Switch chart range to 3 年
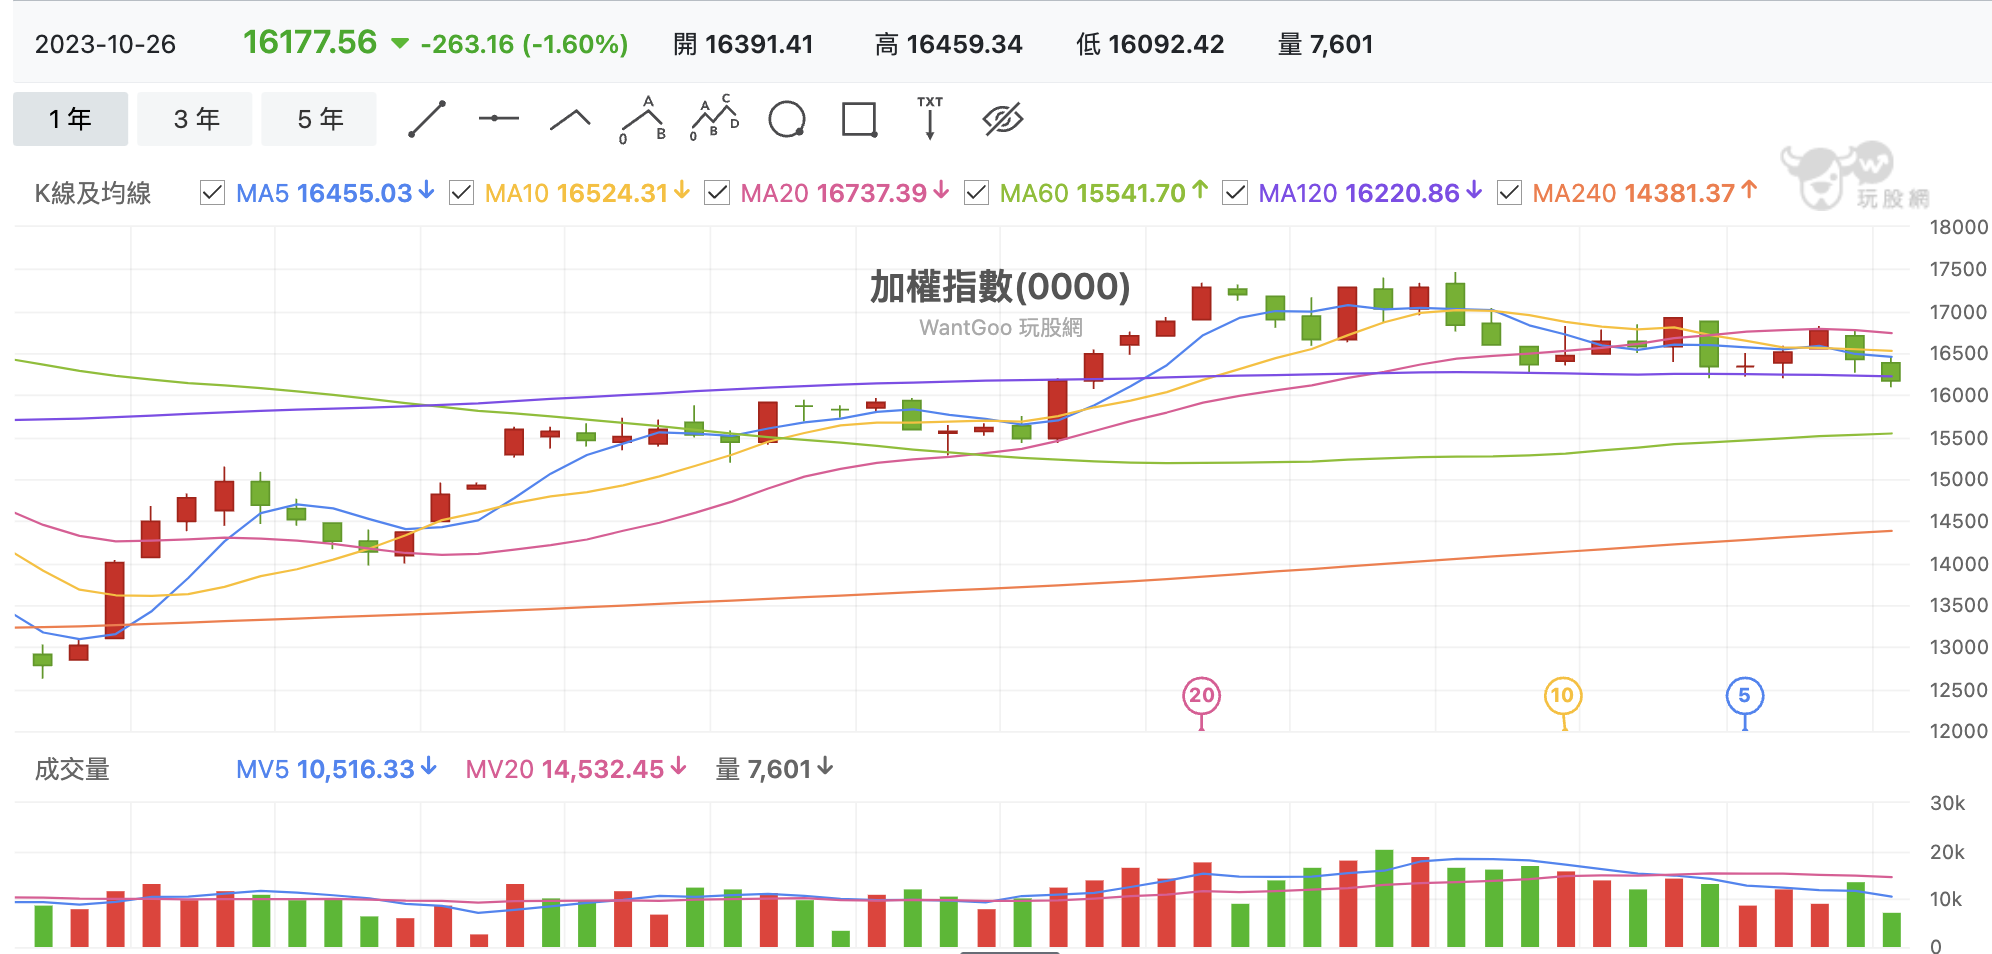This screenshot has height=954, width=1992. 195,119
